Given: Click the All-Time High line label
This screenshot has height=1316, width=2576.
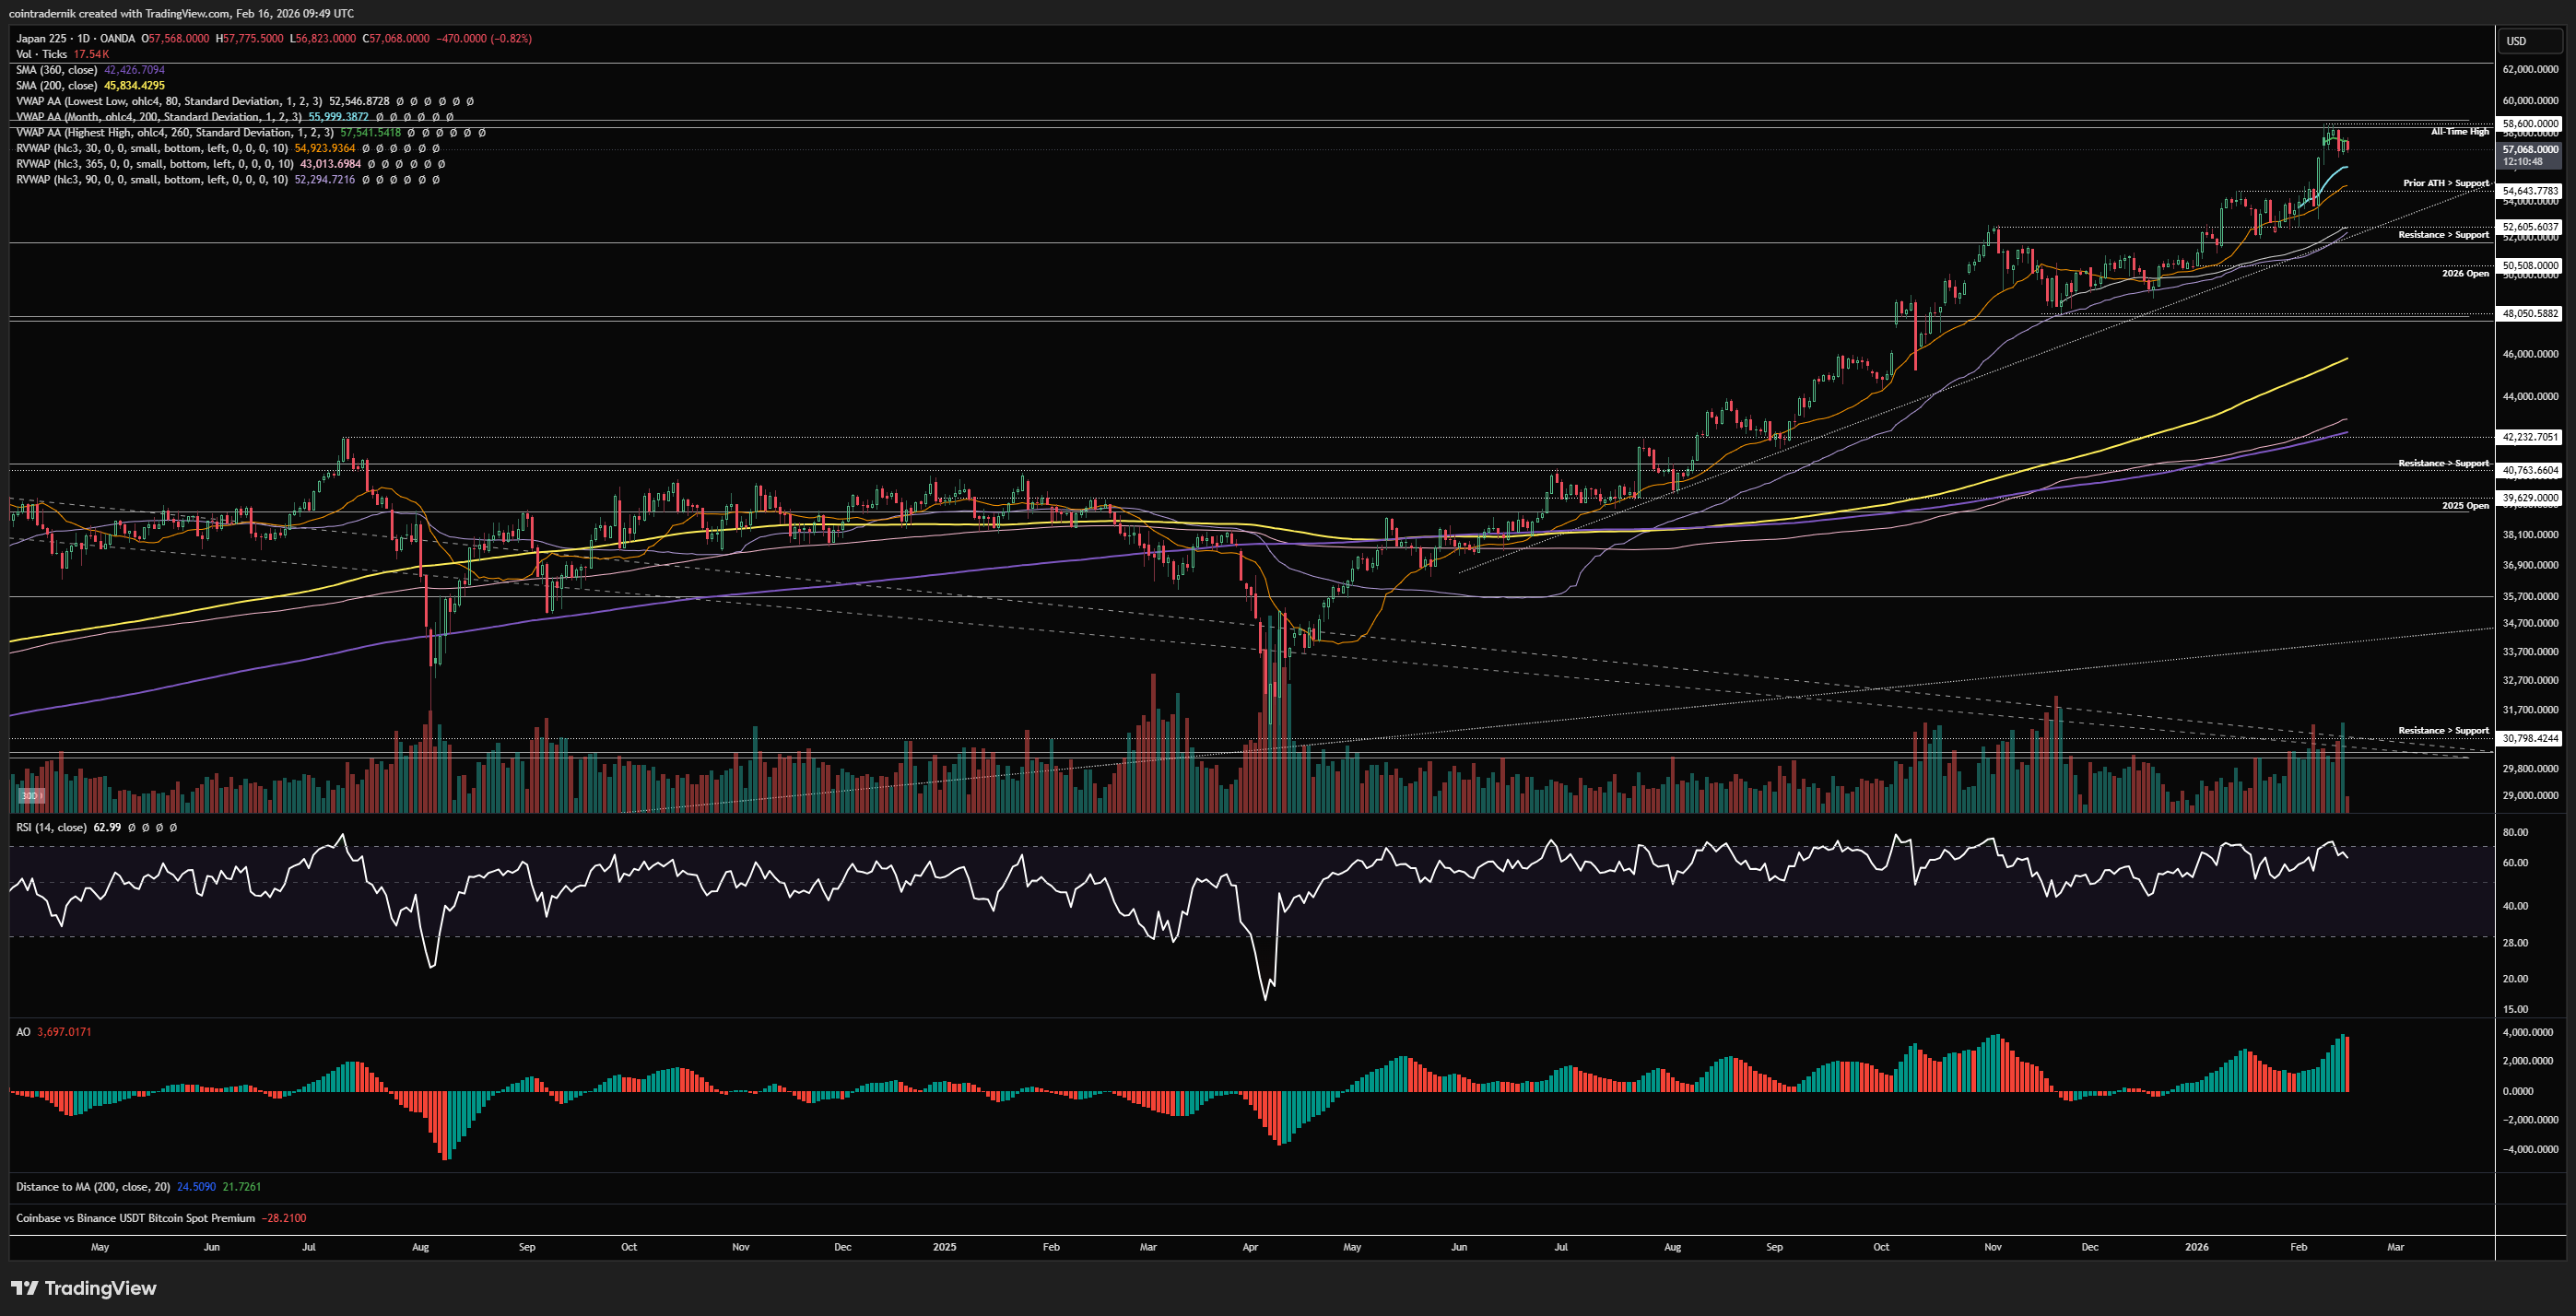Looking at the screenshot, I should point(2459,131).
